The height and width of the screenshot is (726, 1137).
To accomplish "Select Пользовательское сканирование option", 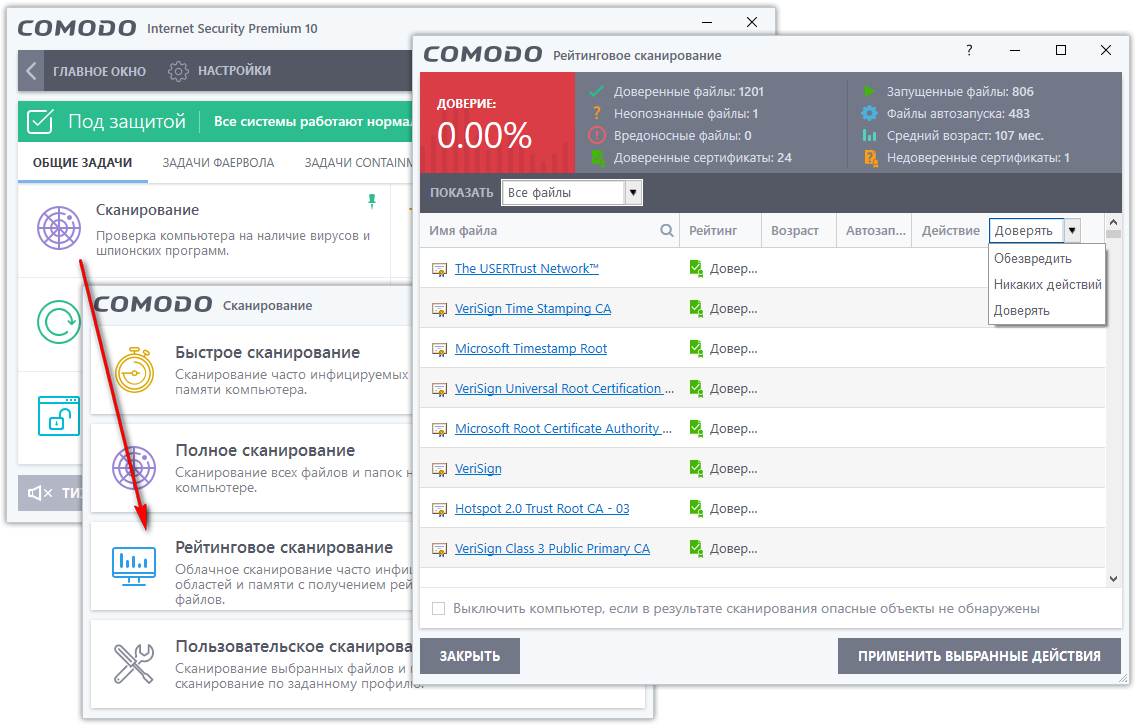I will pos(368,664).
